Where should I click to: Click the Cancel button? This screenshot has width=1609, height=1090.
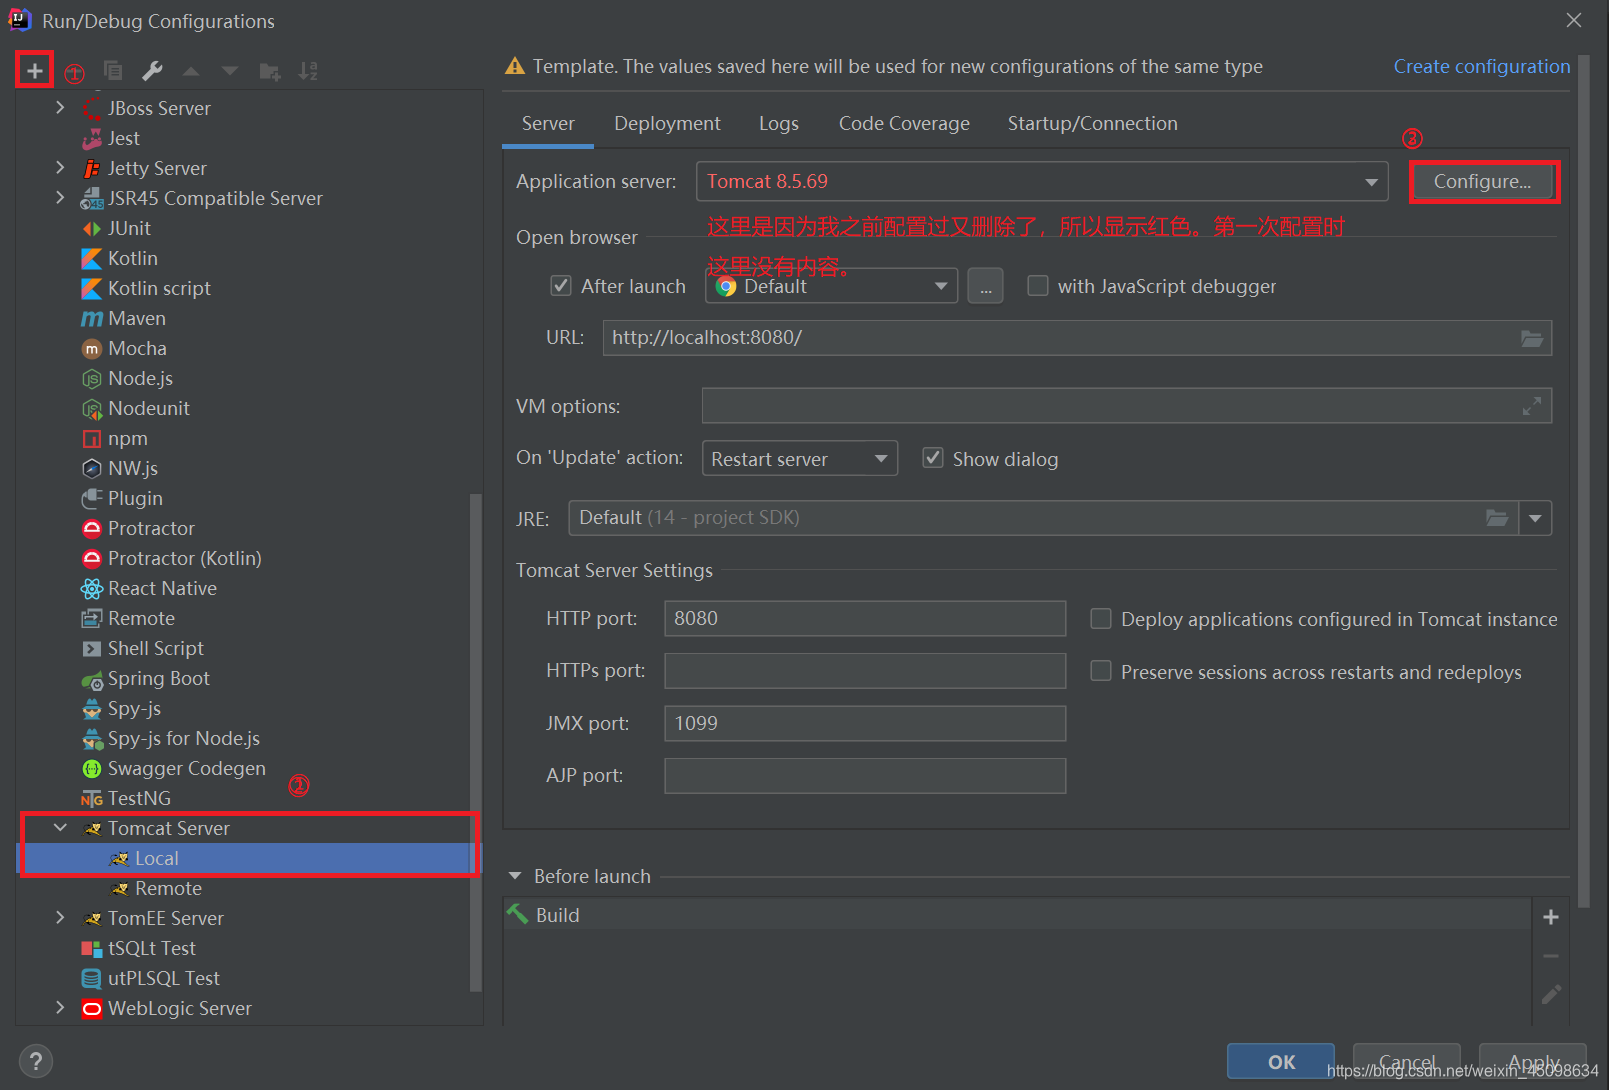tap(1407, 1062)
